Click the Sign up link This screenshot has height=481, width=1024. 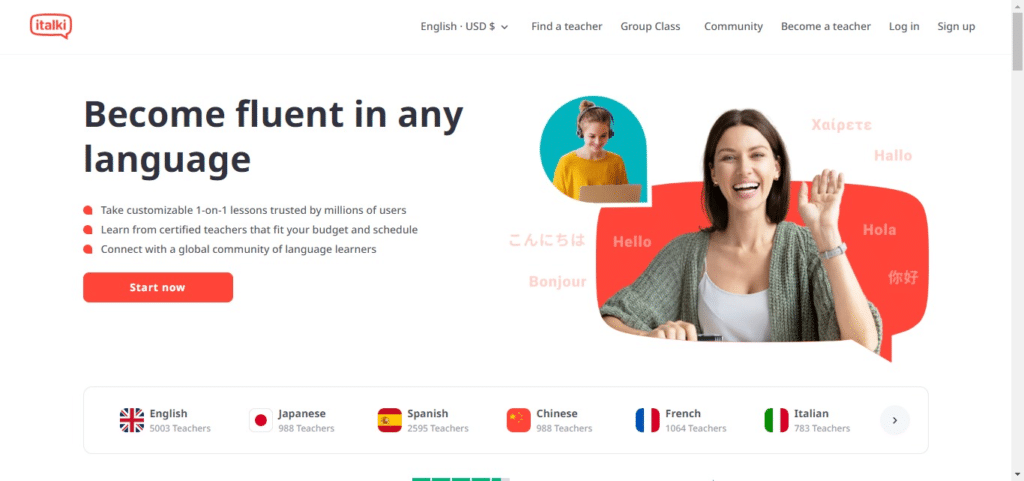click(x=956, y=27)
